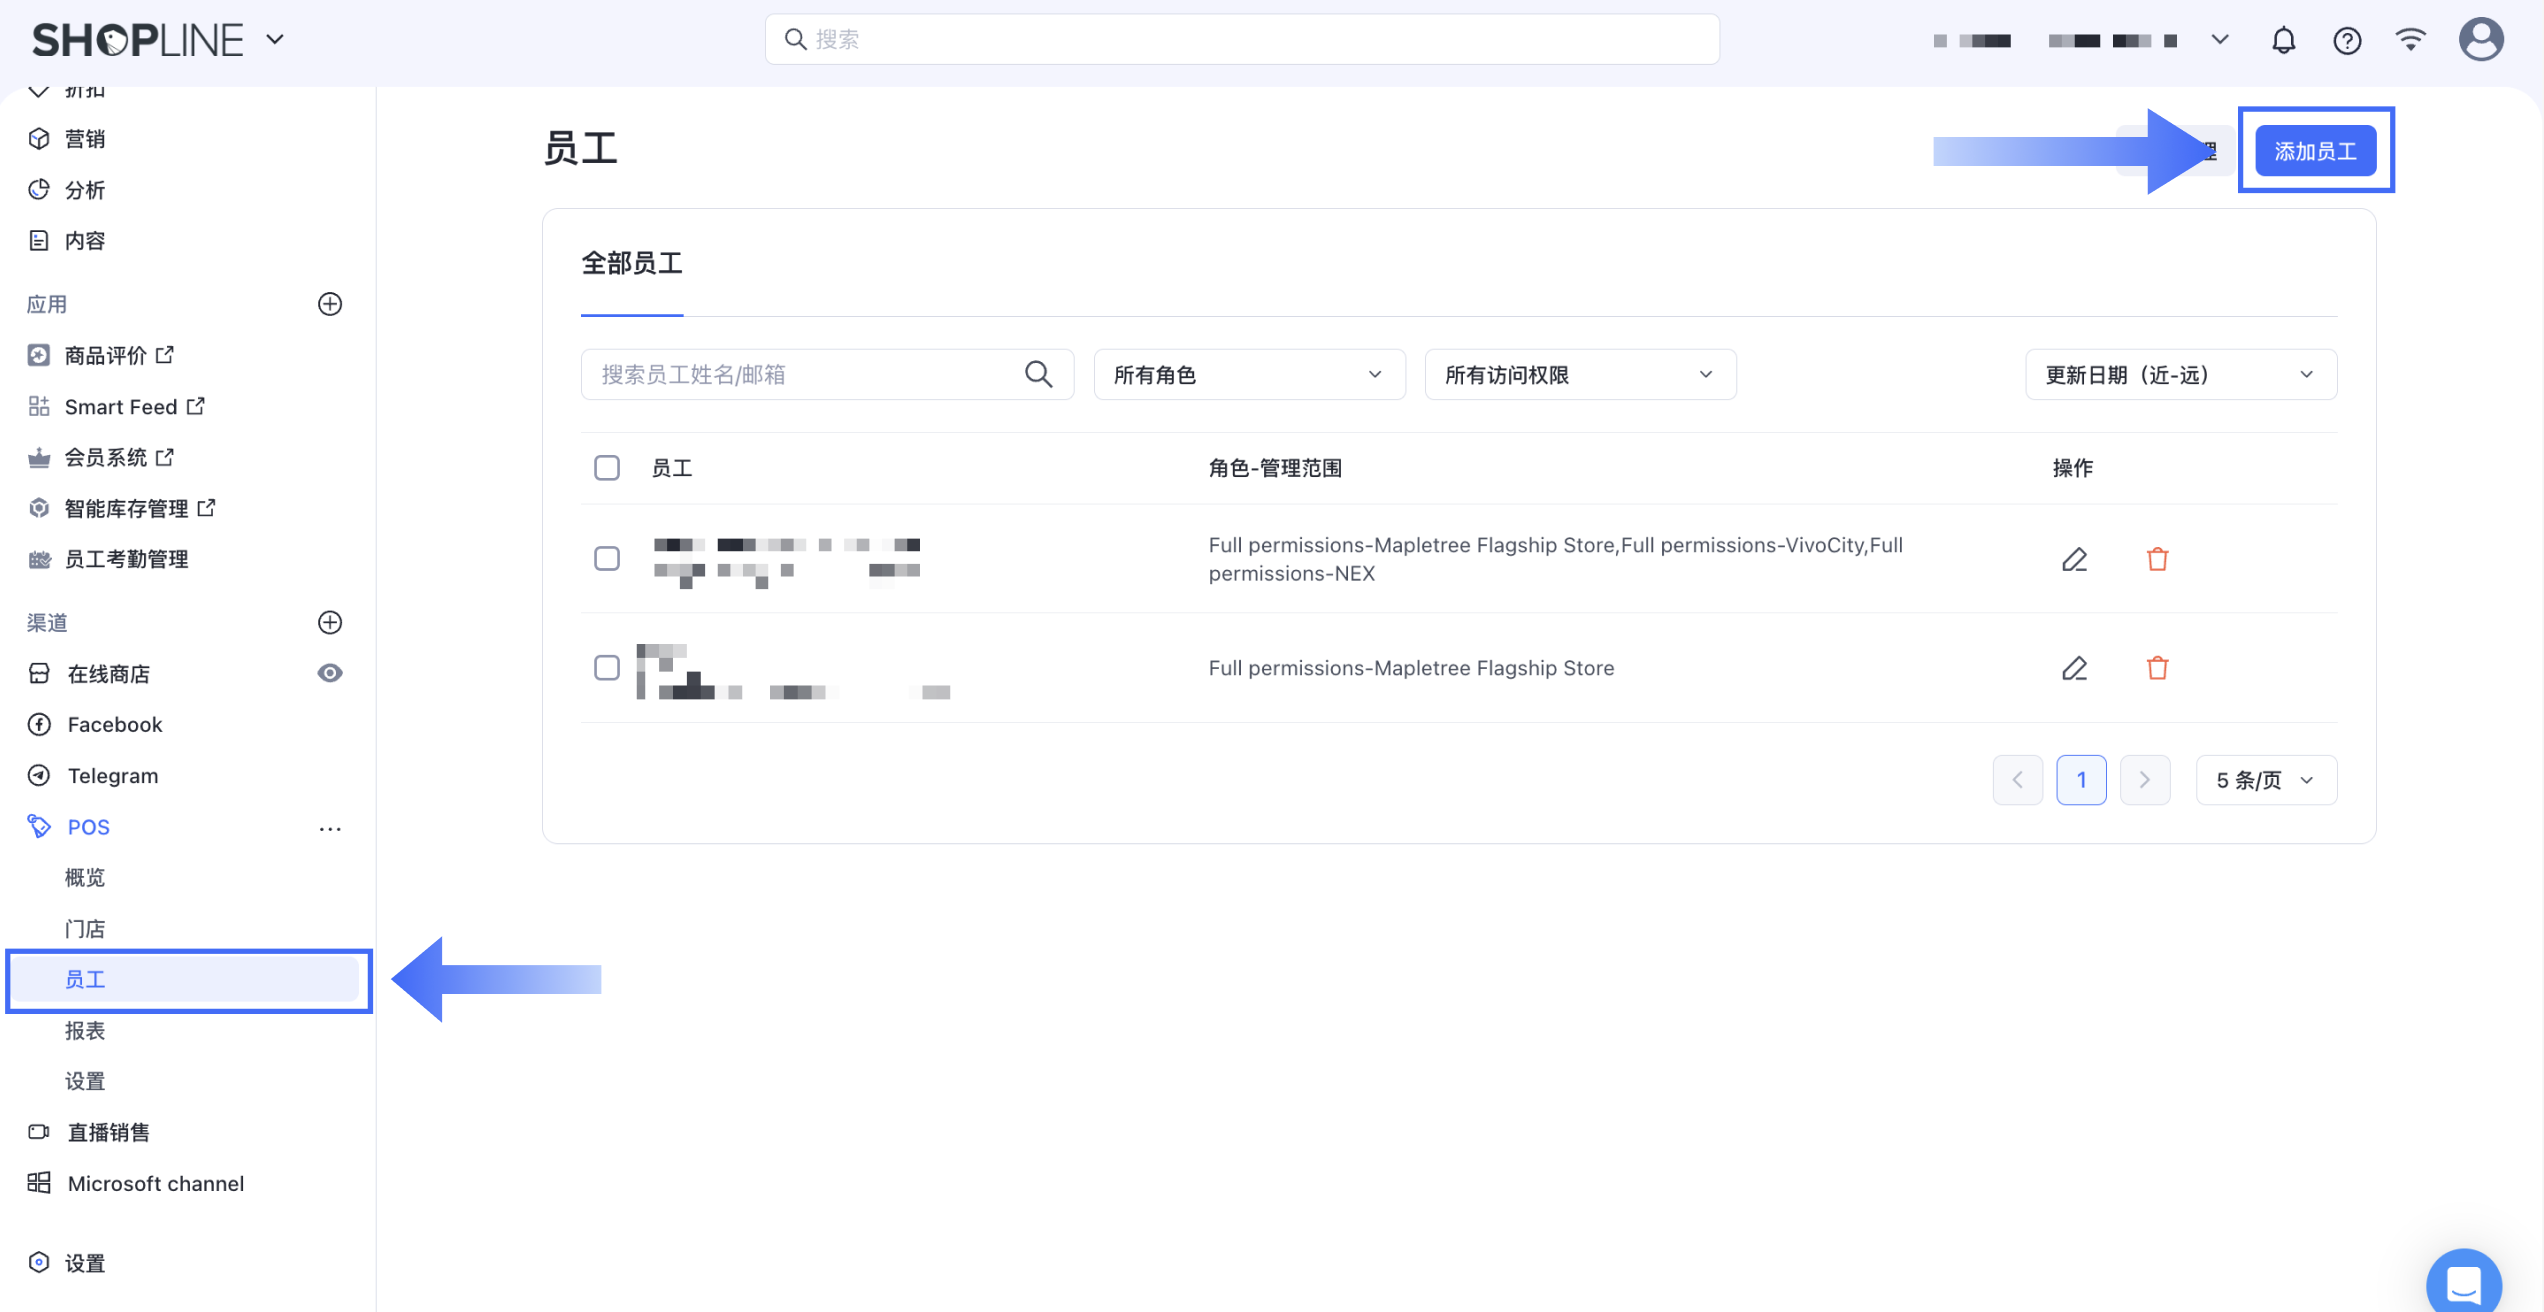The width and height of the screenshot is (2544, 1312).
Task: Go to pagination page 1 button
Action: pos(2081,780)
